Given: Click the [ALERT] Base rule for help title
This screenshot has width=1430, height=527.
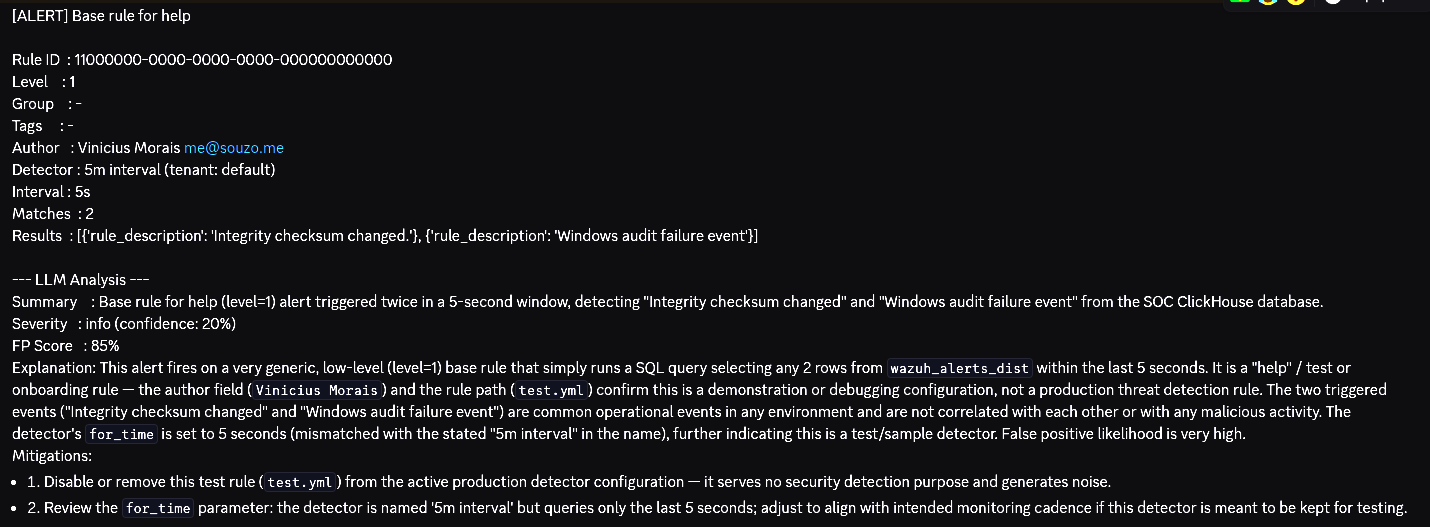Looking at the screenshot, I should pos(101,16).
